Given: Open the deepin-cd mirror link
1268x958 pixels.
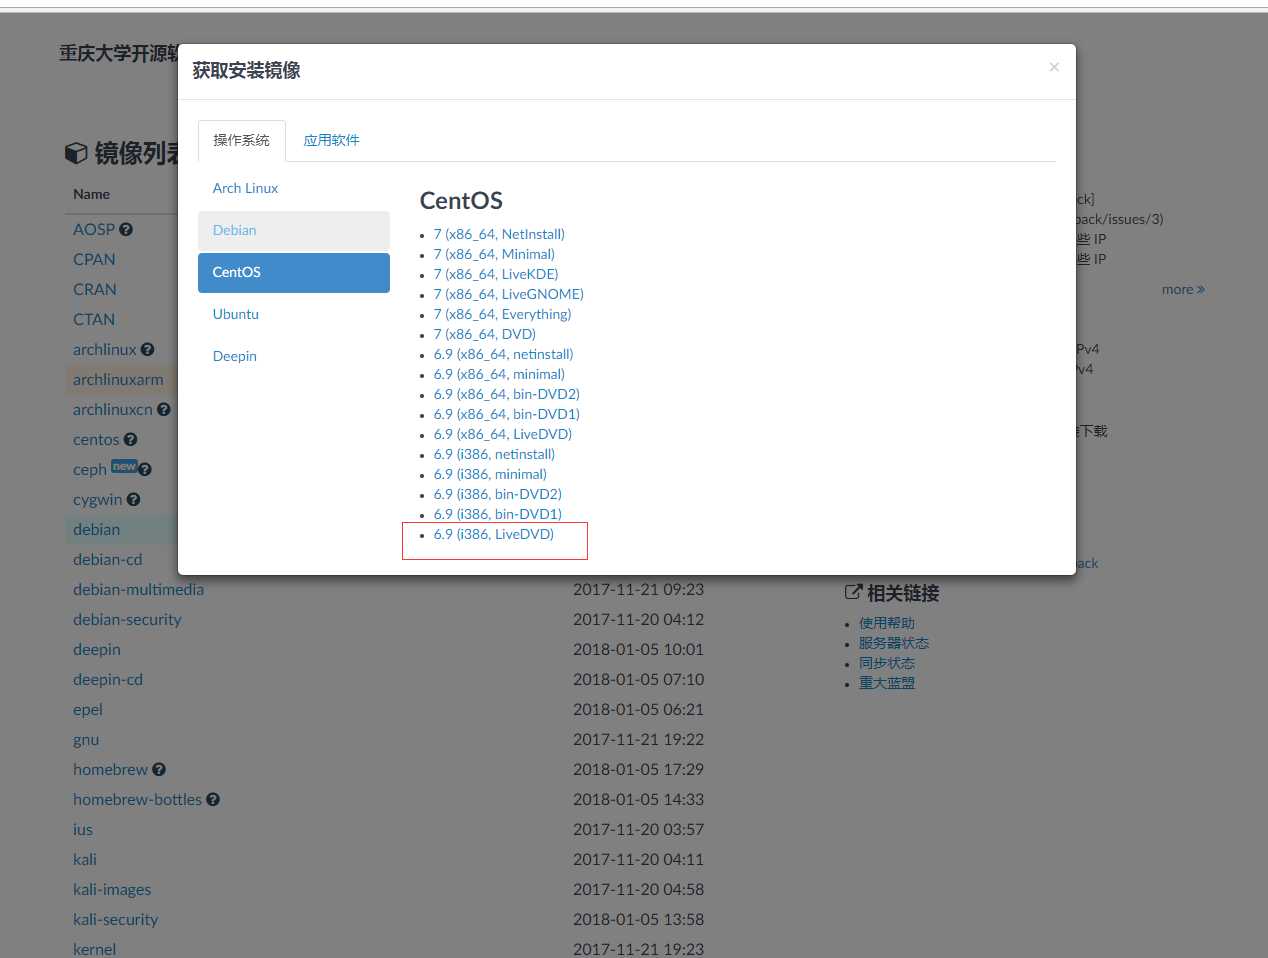Looking at the screenshot, I should pos(108,679).
